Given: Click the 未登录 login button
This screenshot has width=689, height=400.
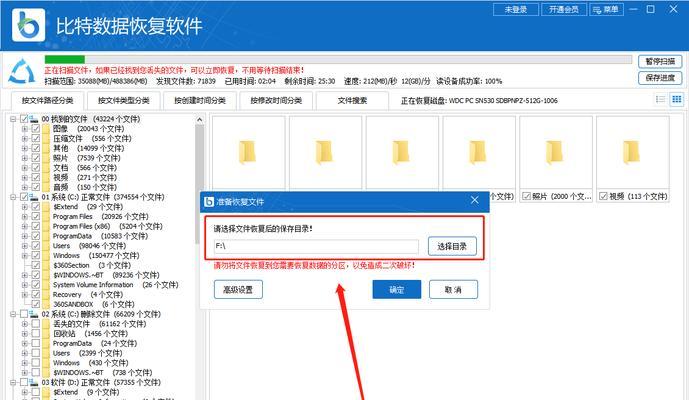Looking at the screenshot, I should click(516, 10).
